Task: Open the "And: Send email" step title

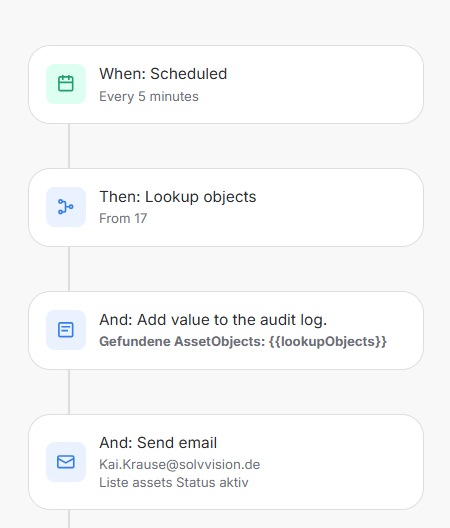Action: pos(158,443)
